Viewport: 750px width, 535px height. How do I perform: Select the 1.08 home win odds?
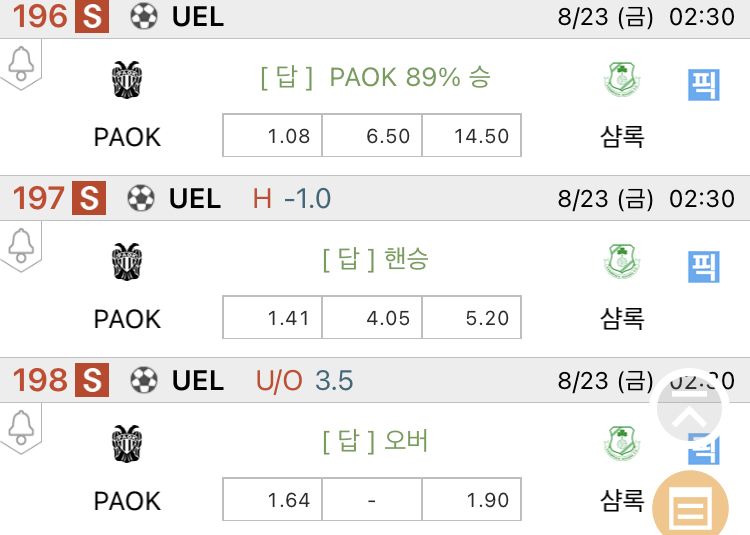(272, 135)
